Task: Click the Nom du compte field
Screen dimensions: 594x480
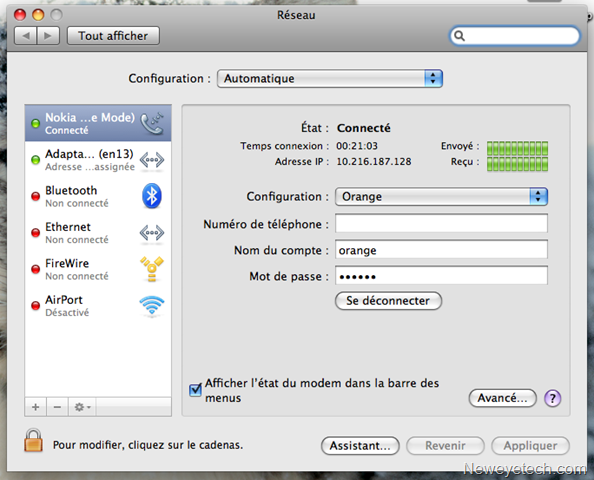Action: 441,250
